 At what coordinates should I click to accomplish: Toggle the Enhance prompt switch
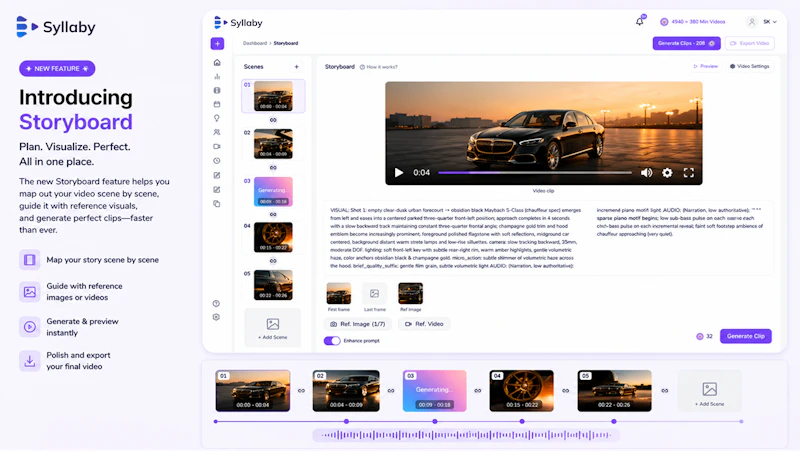pyautogui.click(x=332, y=340)
